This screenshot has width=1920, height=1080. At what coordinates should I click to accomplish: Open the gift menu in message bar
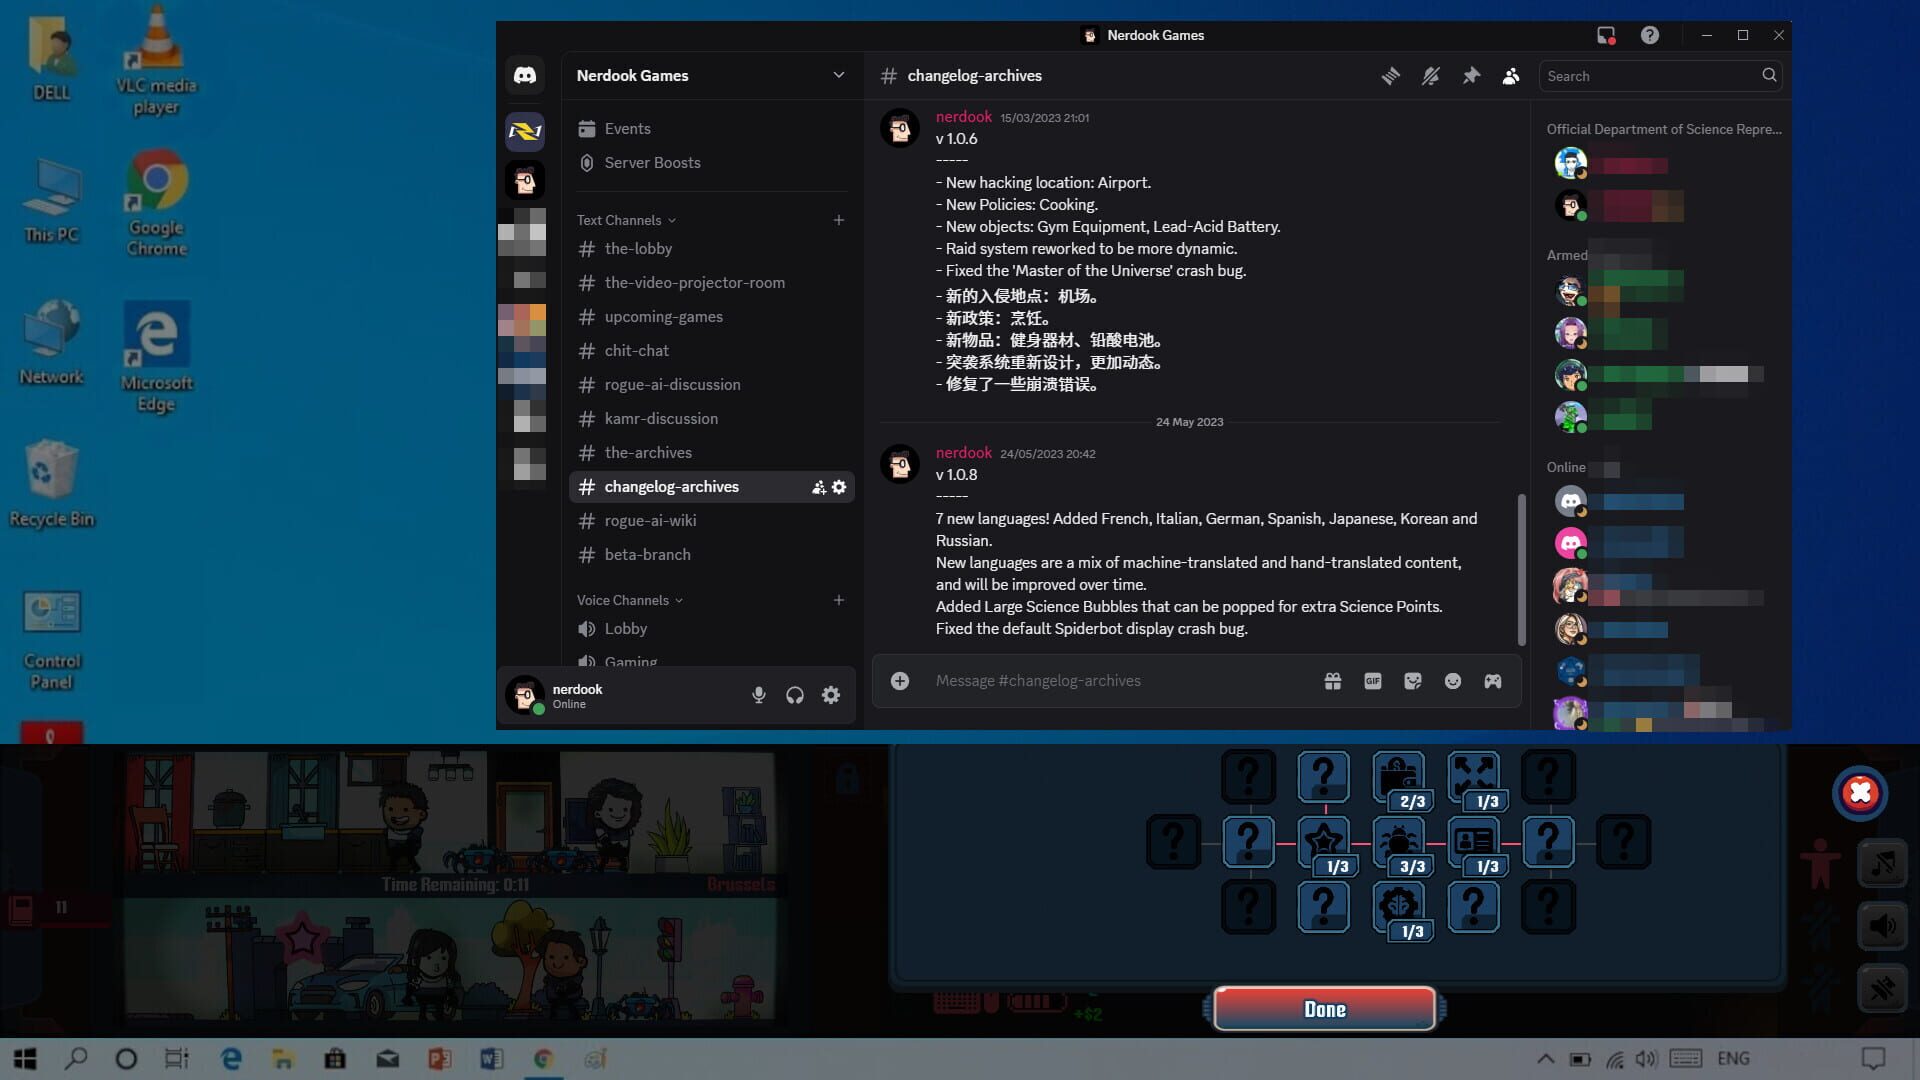pyautogui.click(x=1333, y=681)
